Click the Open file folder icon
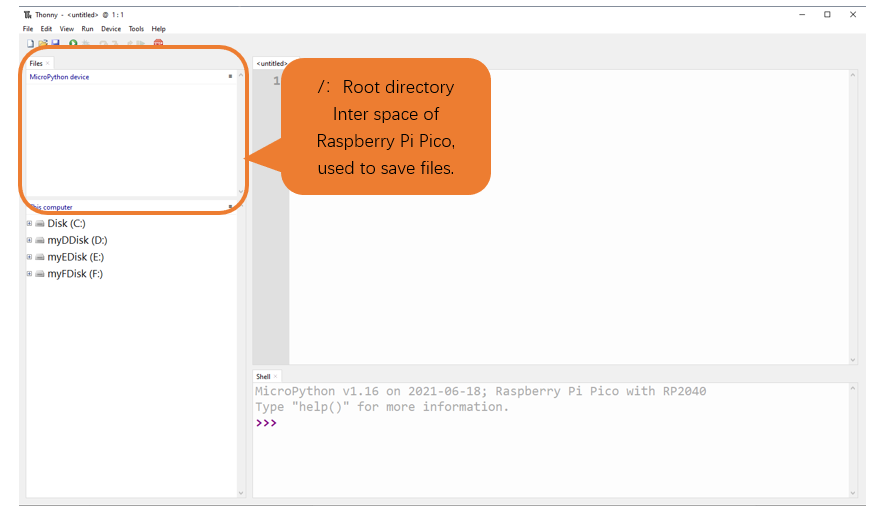 tap(43, 43)
